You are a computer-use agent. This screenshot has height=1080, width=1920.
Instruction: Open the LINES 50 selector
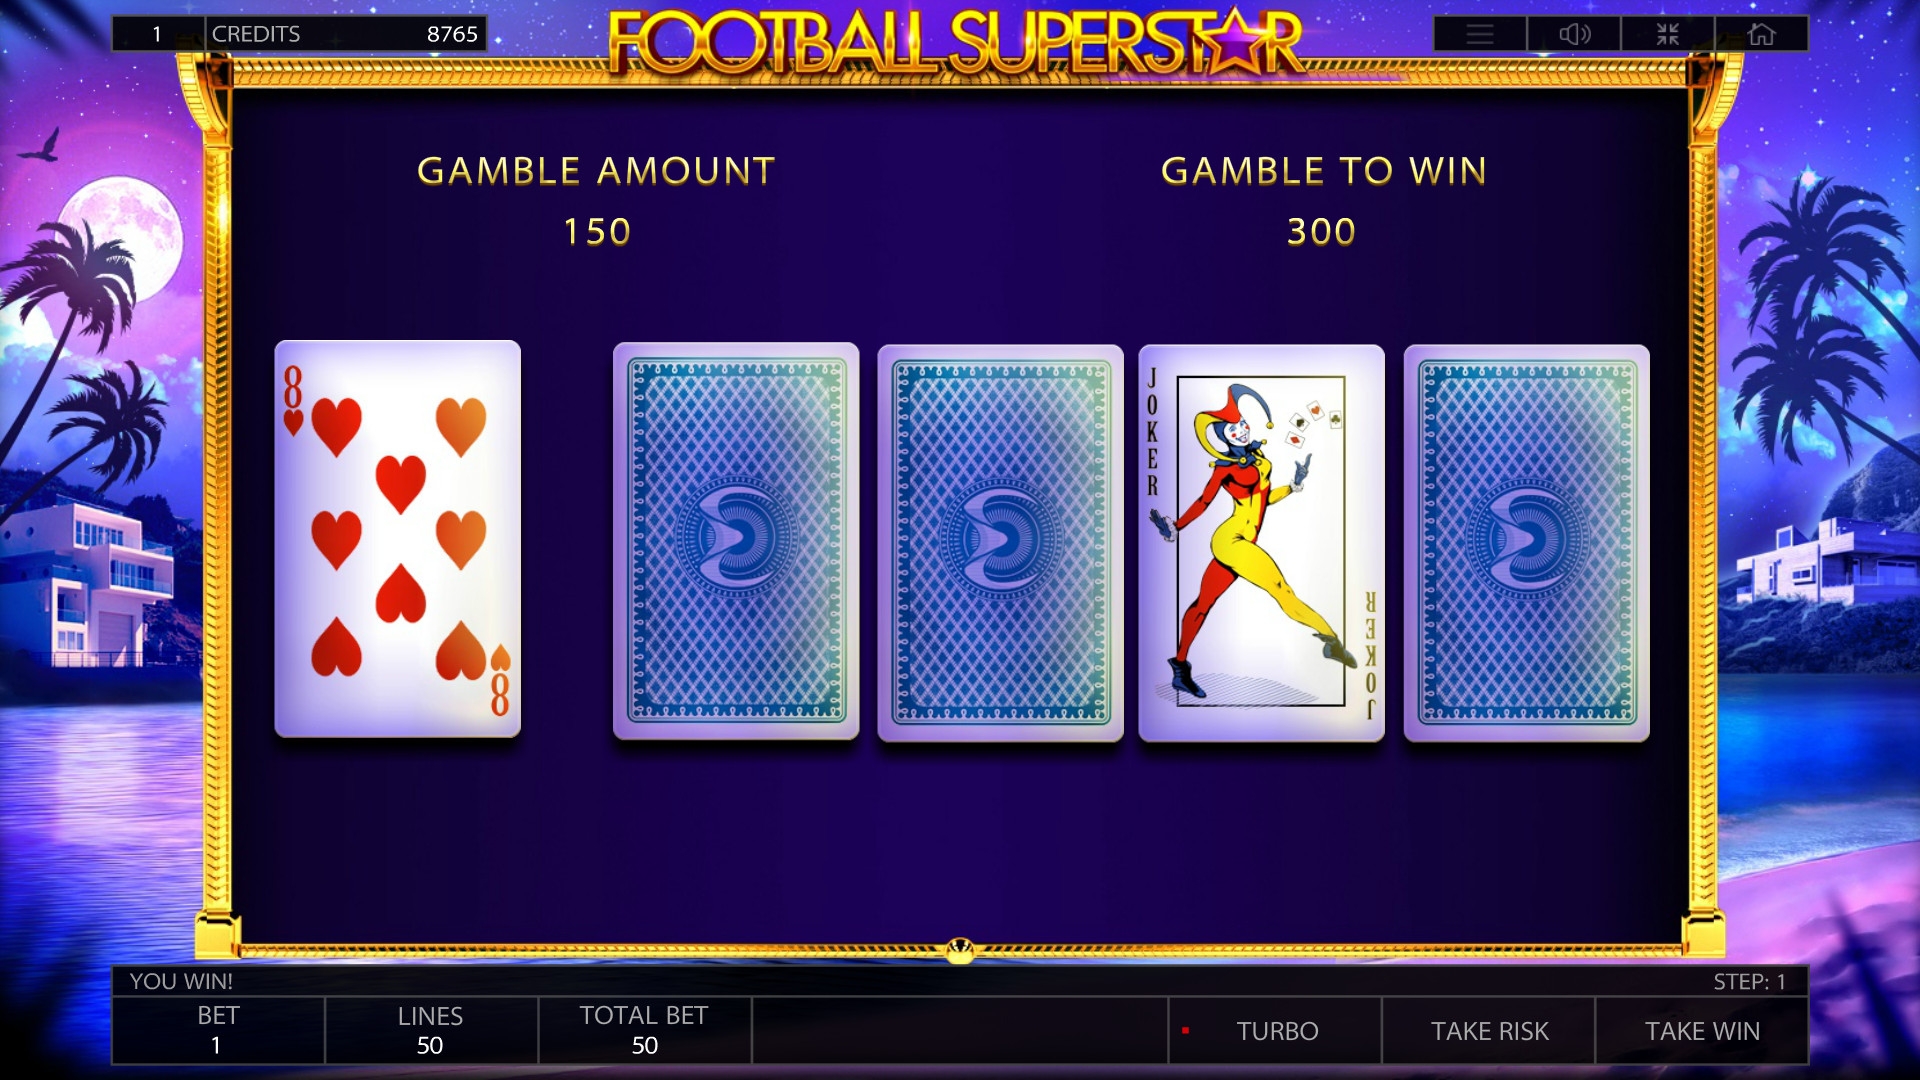pyautogui.click(x=431, y=1031)
